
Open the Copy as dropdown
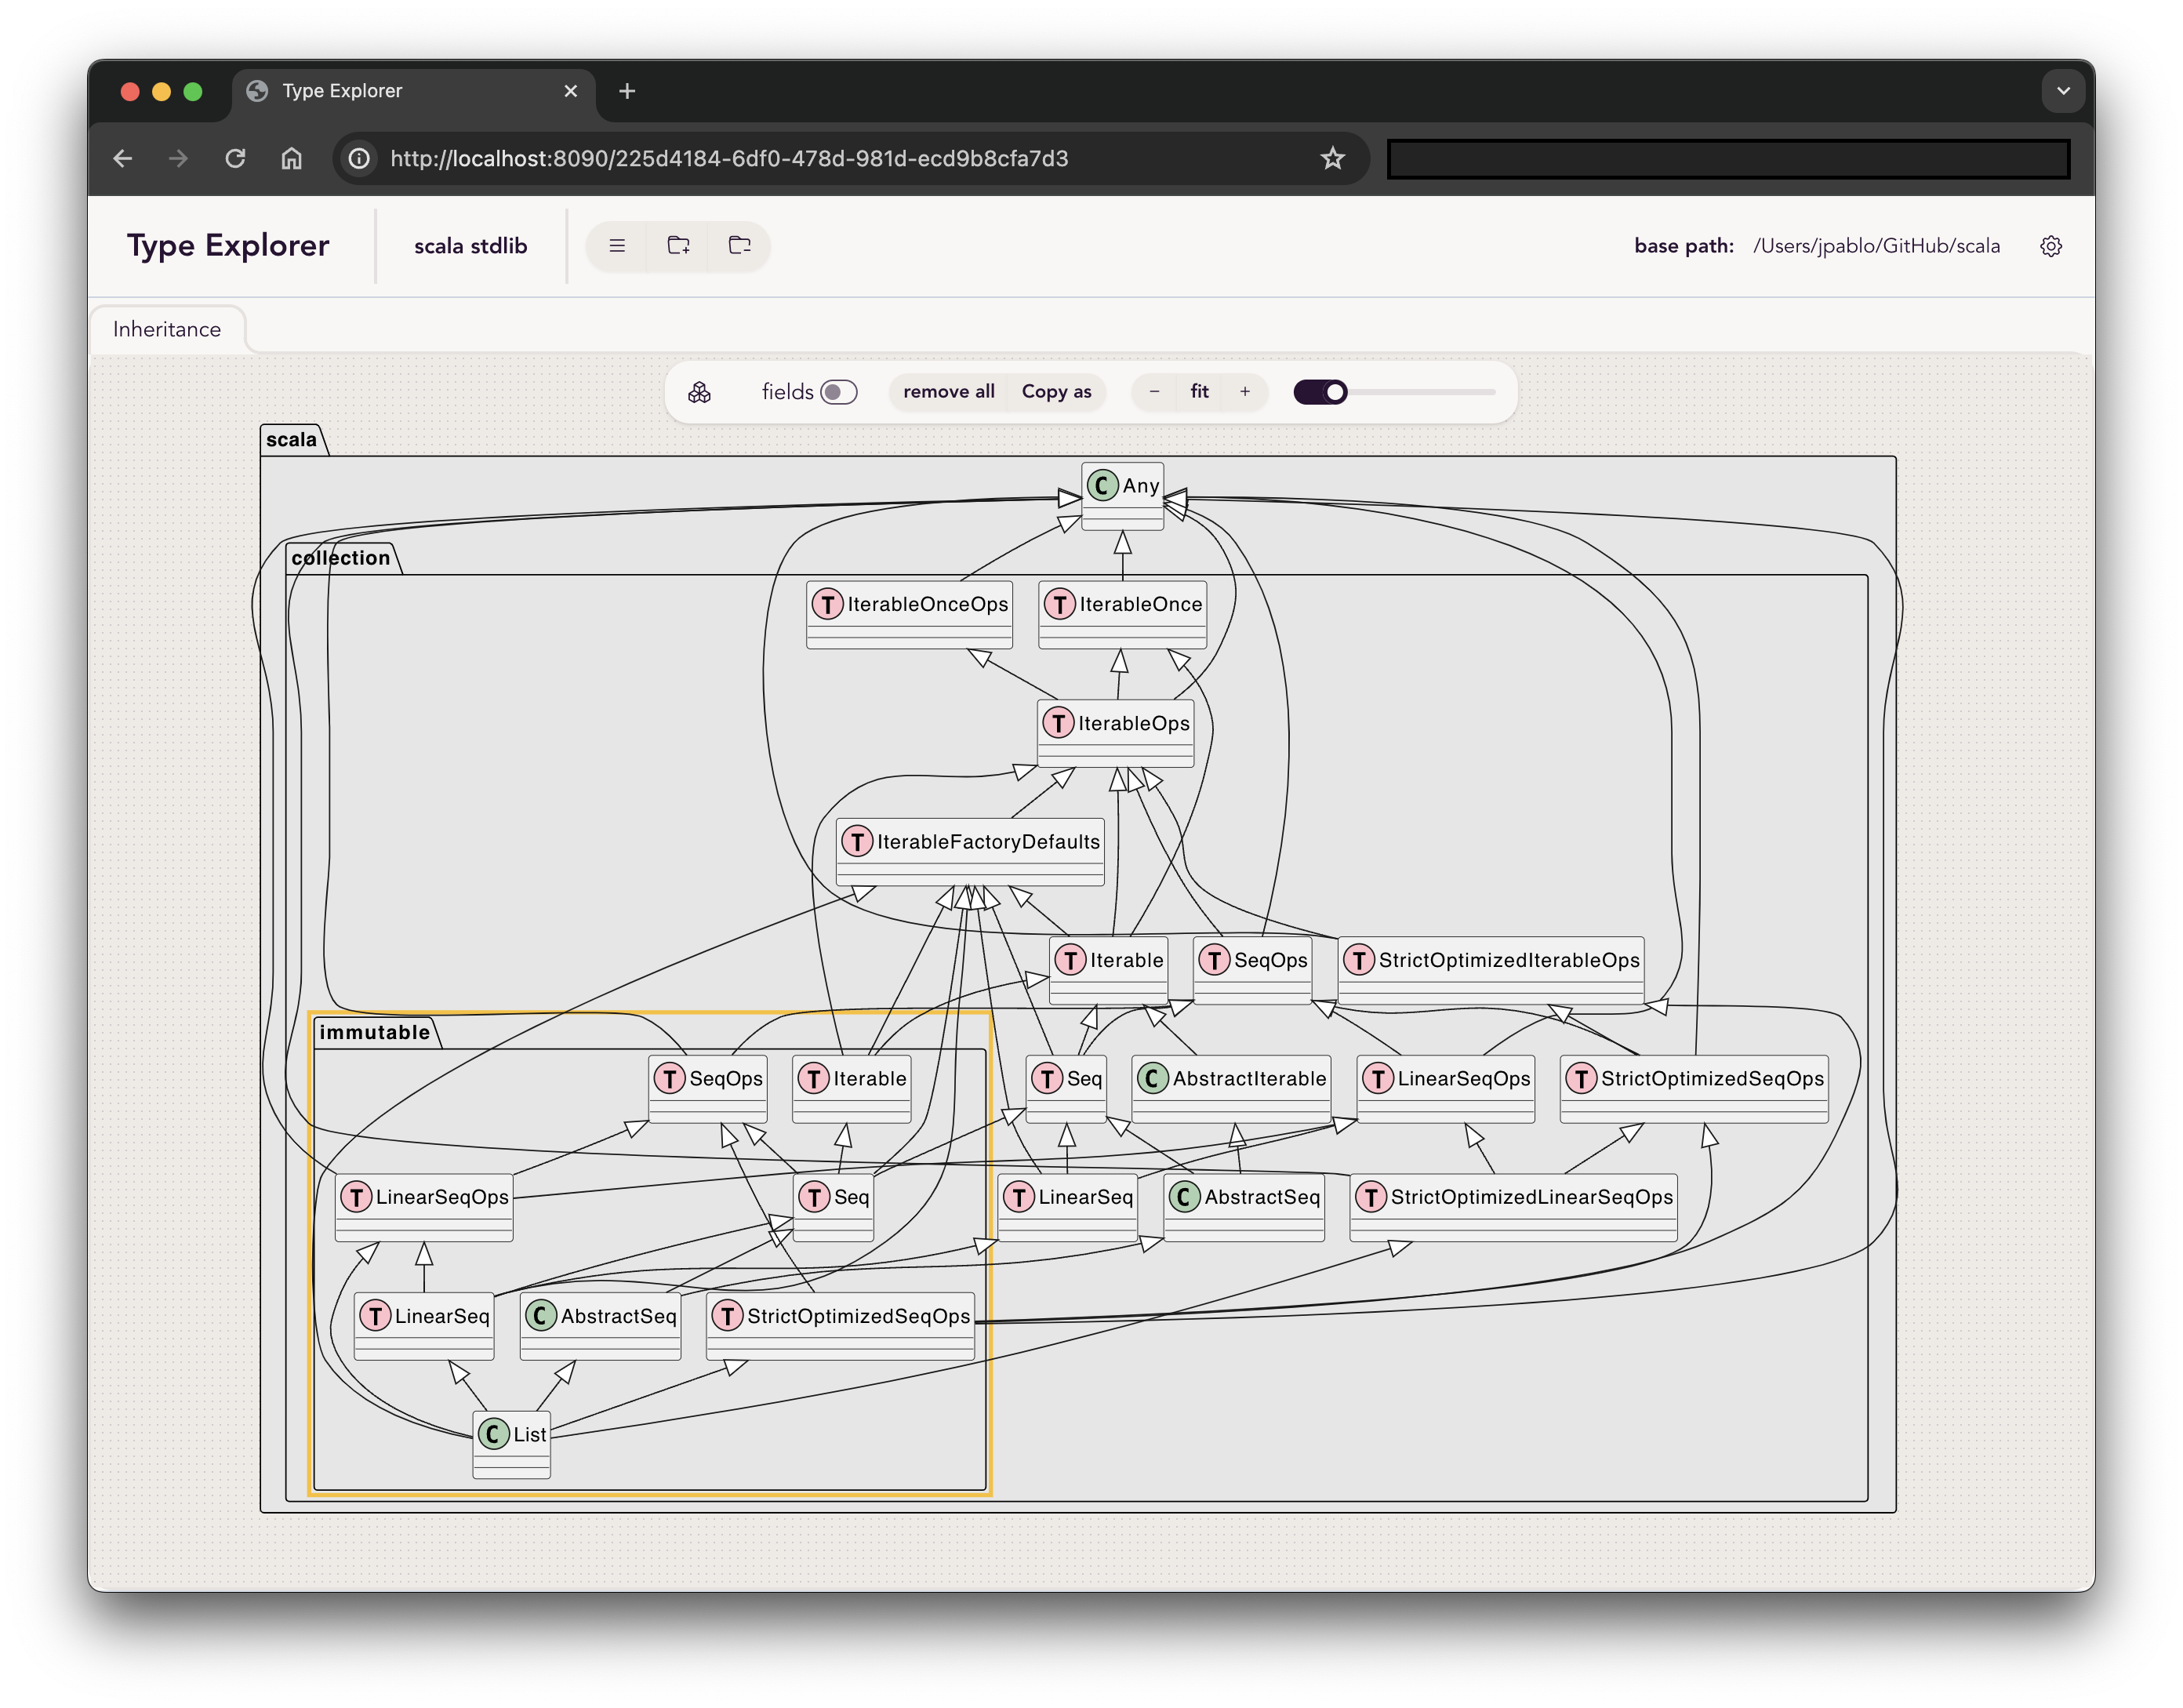[x=1056, y=392]
